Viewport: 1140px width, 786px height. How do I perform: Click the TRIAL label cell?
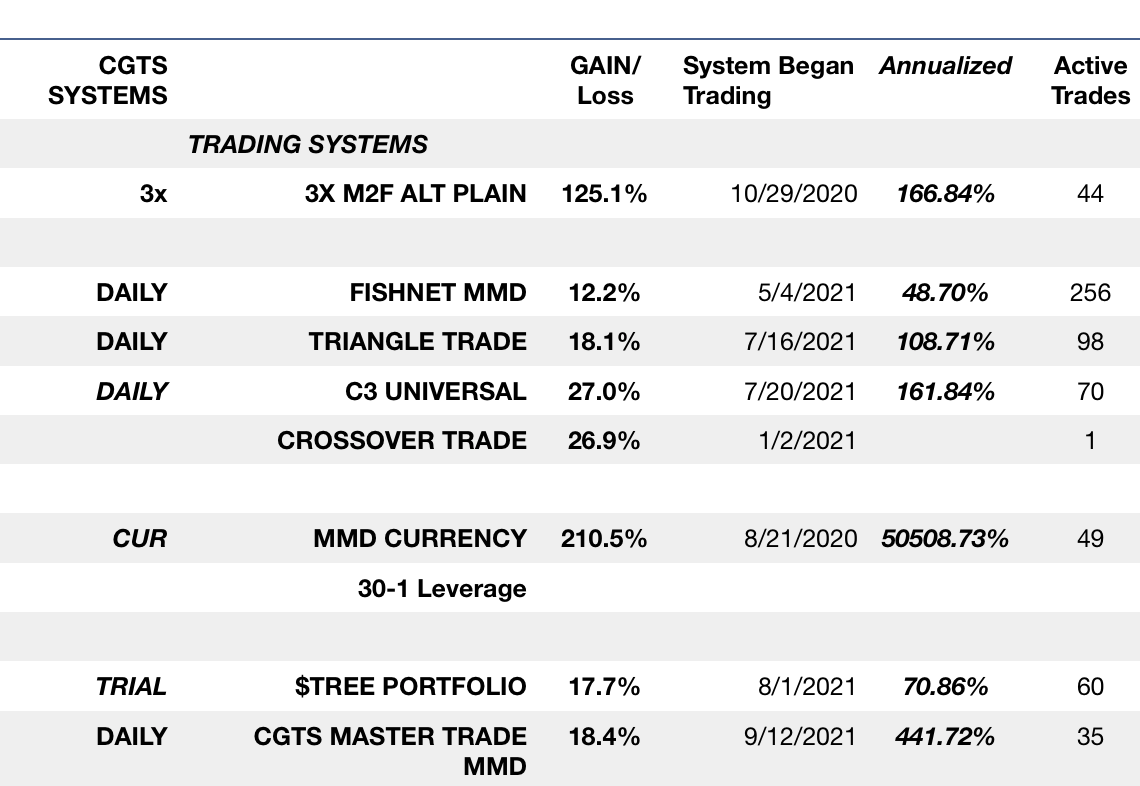(x=131, y=687)
